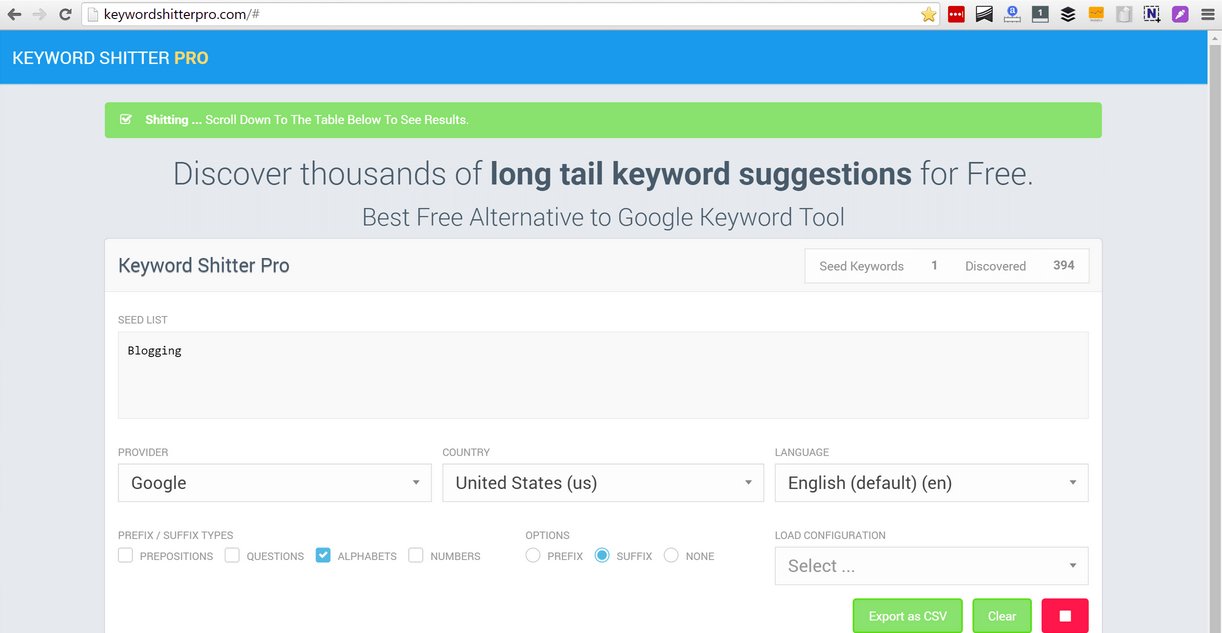This screenshot has width=1222, height=633.
Task: Click the 'Keyword Shitter Pro' panel title
Action: (204, 265)
